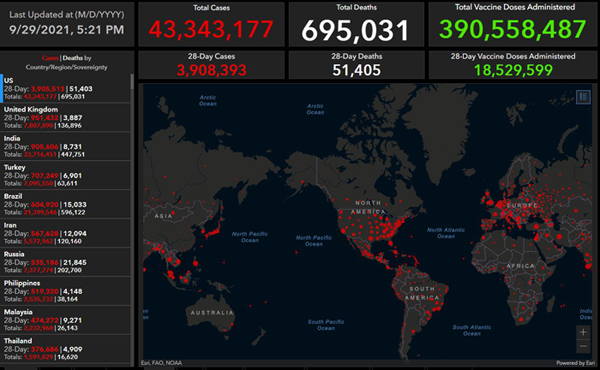Zoom out with the minus button
The height and width of the screenshot is (370, 600).
pyautogui.click(x=583, y=346)
